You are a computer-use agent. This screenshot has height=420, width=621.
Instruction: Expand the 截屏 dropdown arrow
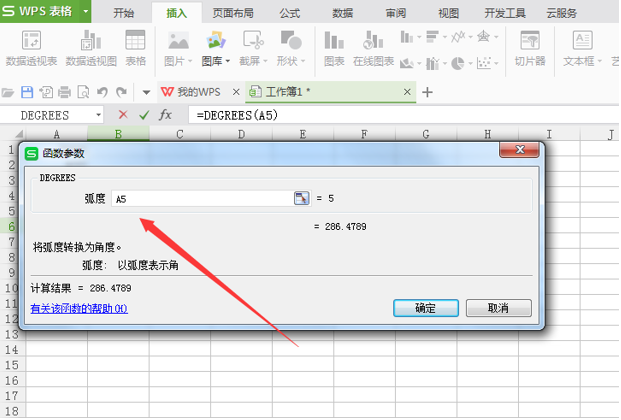(265, 61)
